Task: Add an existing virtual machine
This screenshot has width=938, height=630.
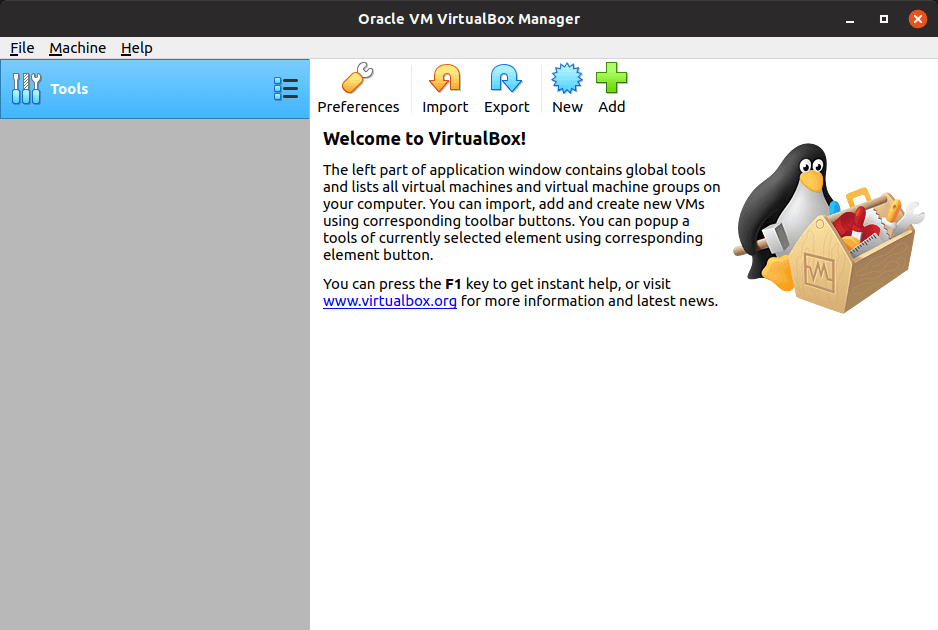Action: click(x=611, y=88)
